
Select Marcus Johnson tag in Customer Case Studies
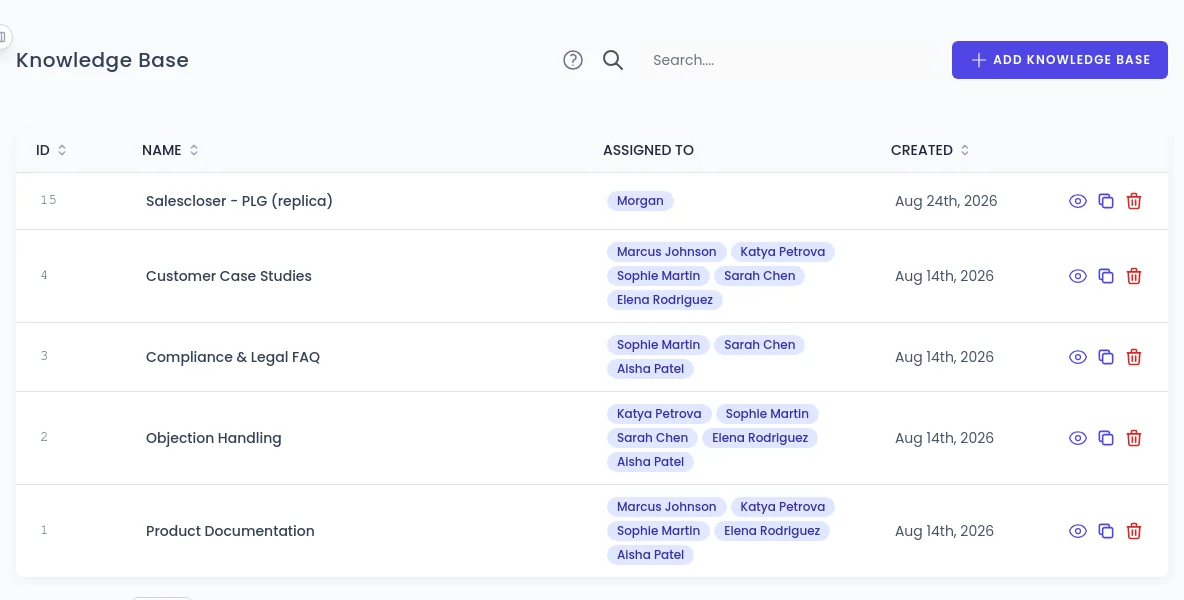(x=666, y=252)
